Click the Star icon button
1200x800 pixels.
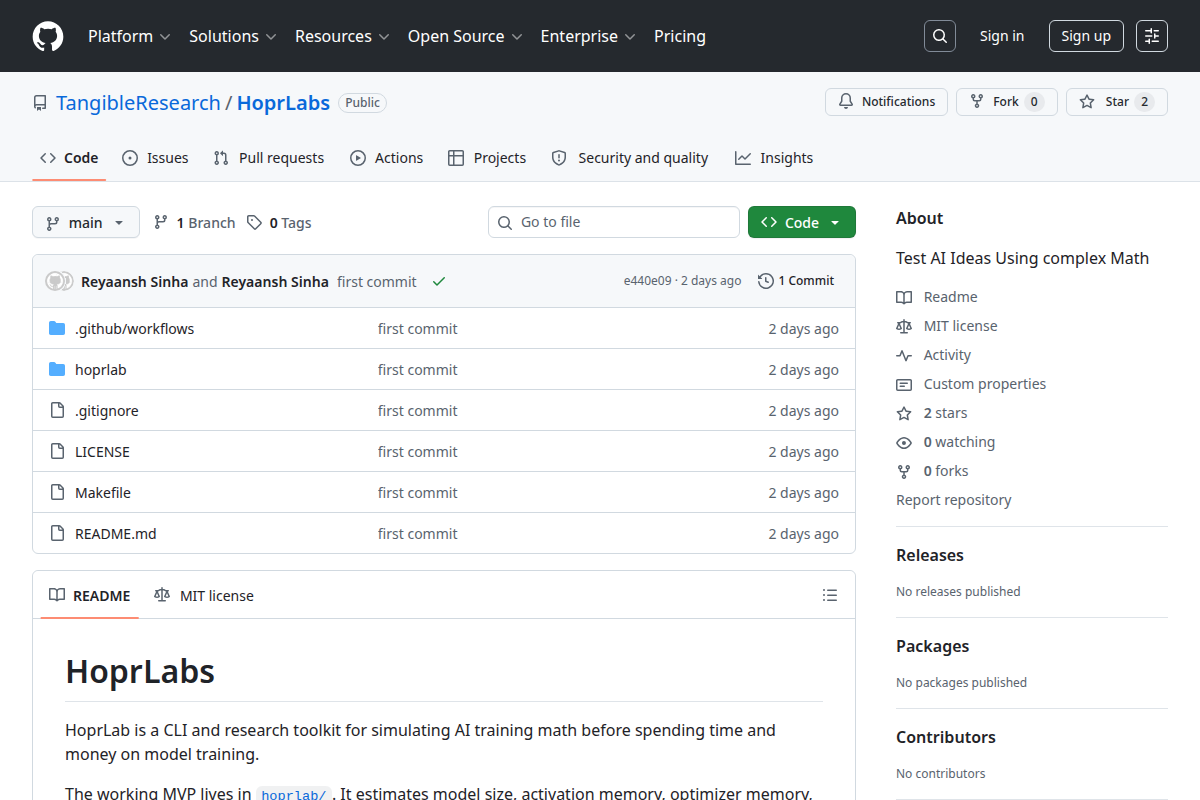tap(1087, 102)
